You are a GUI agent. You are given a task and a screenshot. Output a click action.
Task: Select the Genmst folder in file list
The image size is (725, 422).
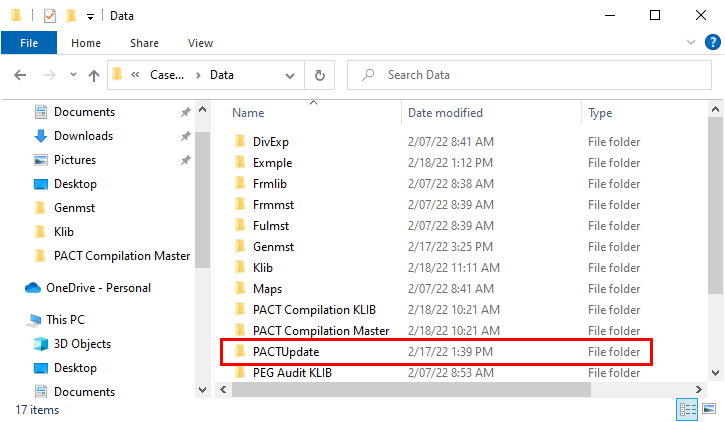coord(273,247)
